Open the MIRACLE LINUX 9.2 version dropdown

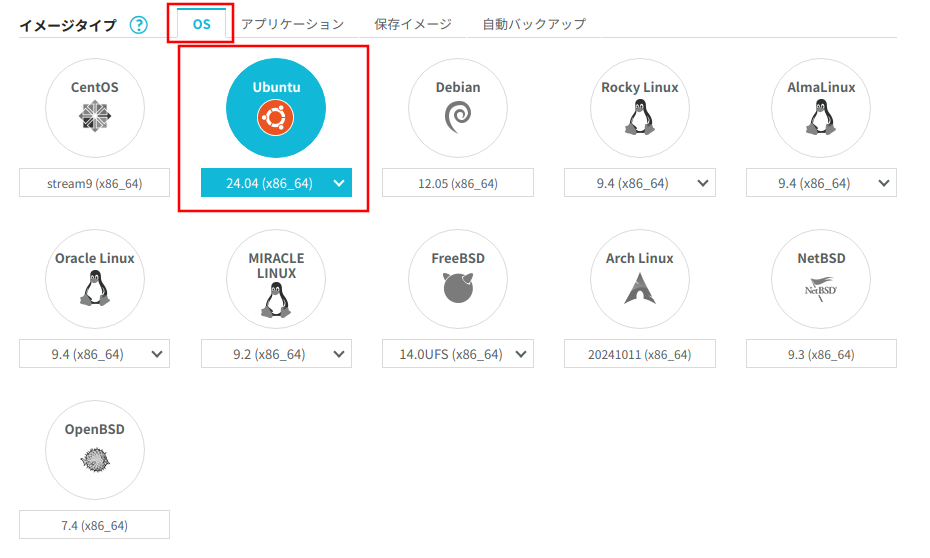(276, 353)
